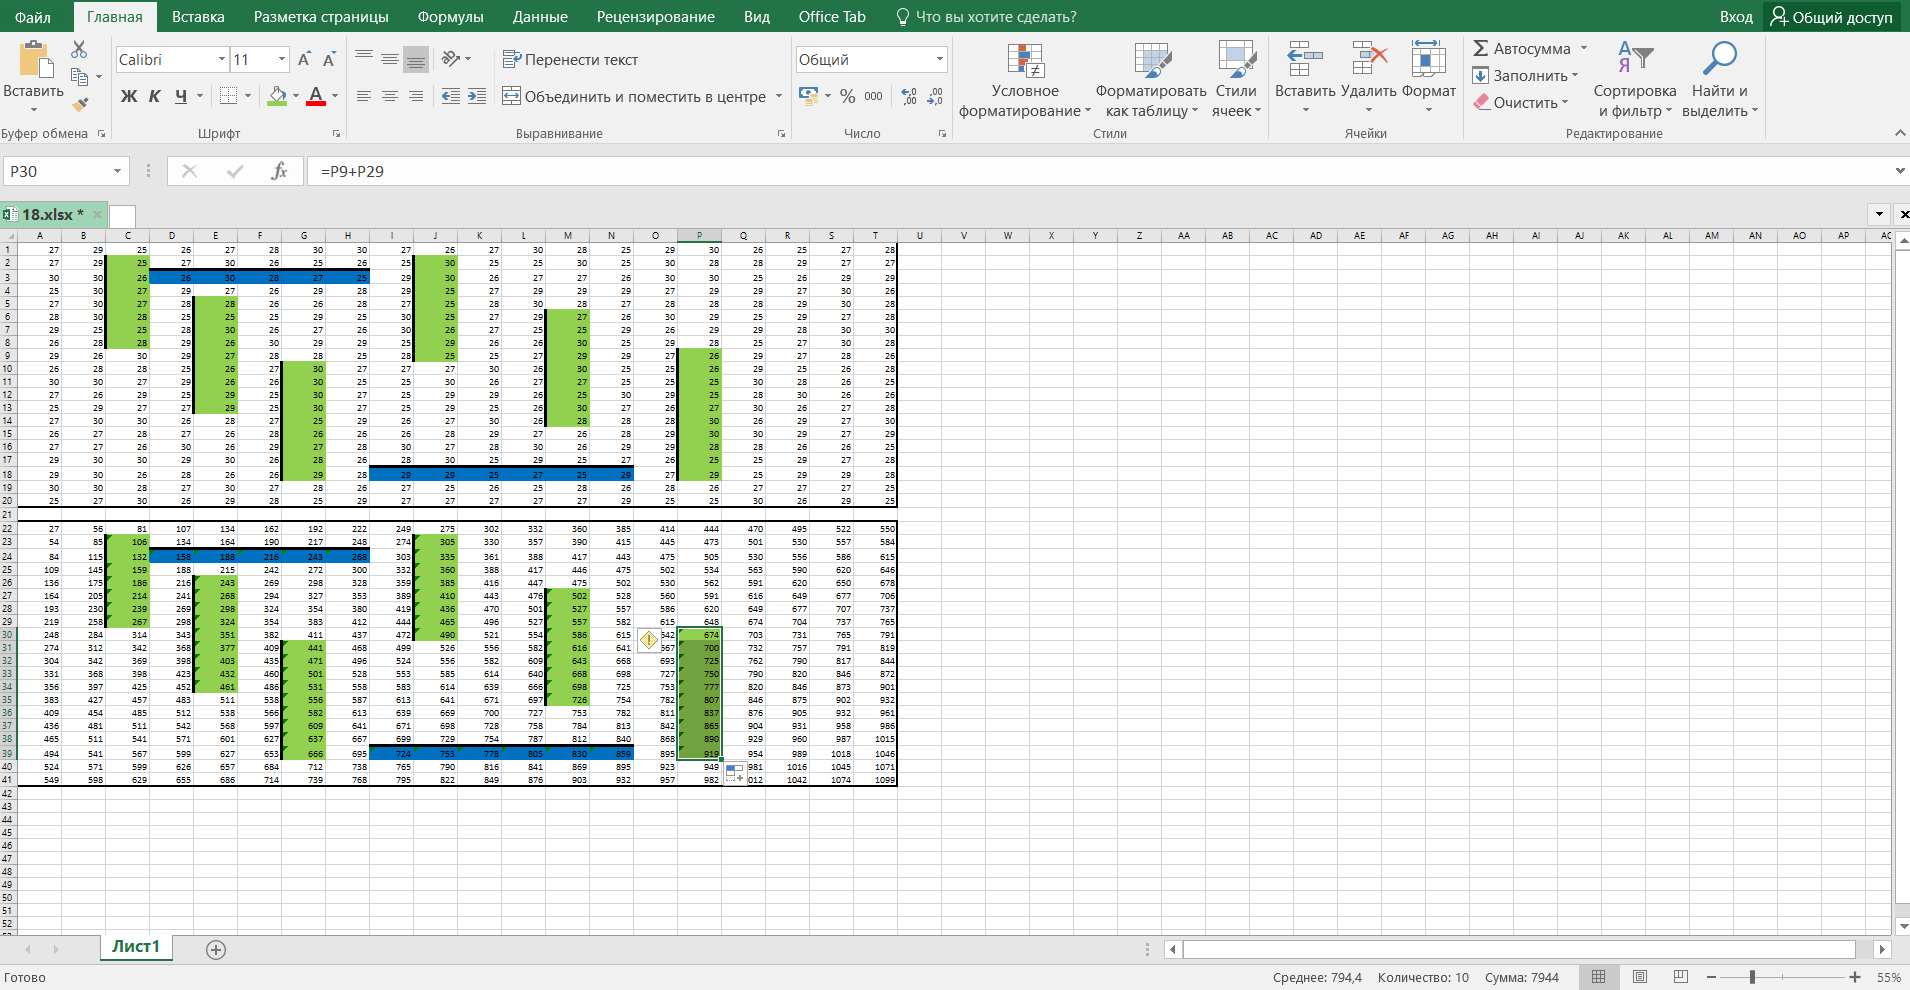Apply the red font color
The height and width of the screenshot is (990, 1910).
pyautogui.click(x=316, y=96)
